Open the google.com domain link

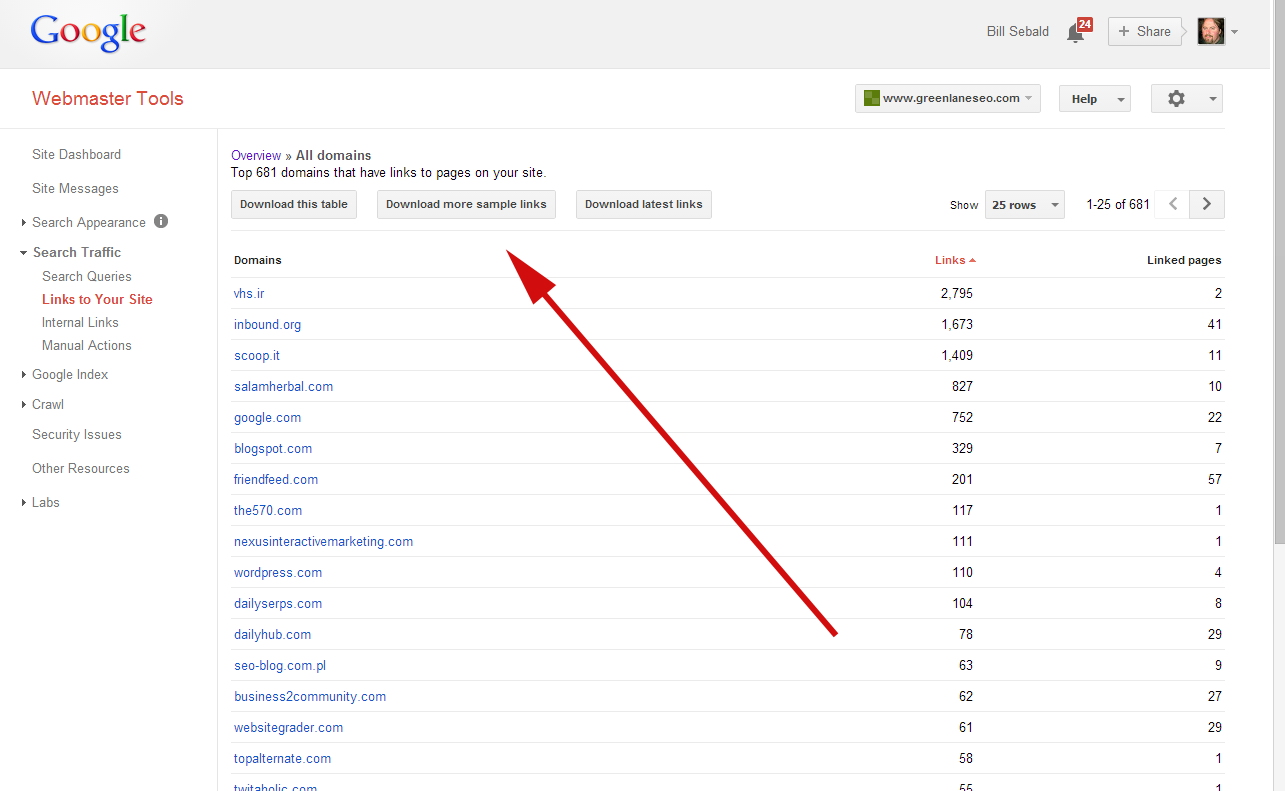[267, 417]
